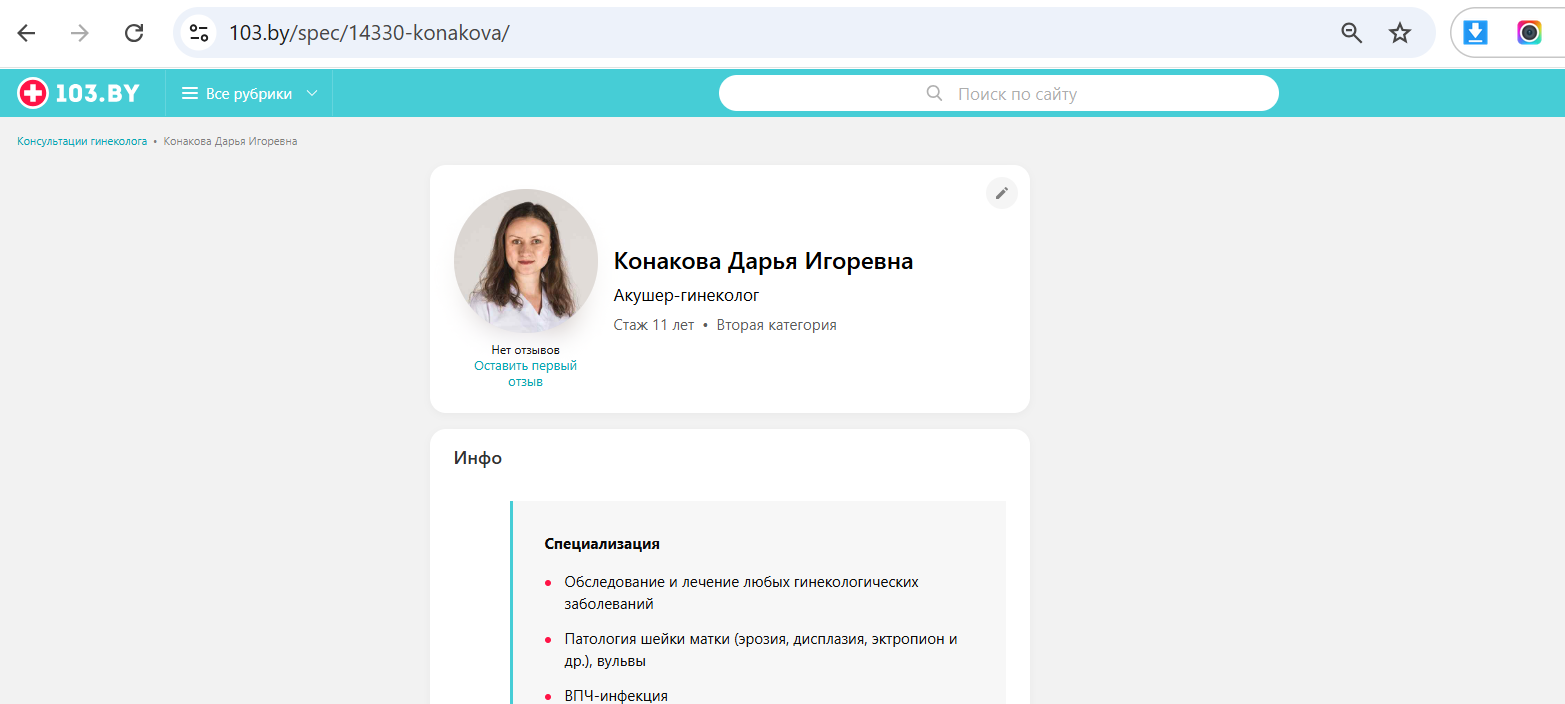Select the name Конакова Дарья Игоревна heading

763,261
